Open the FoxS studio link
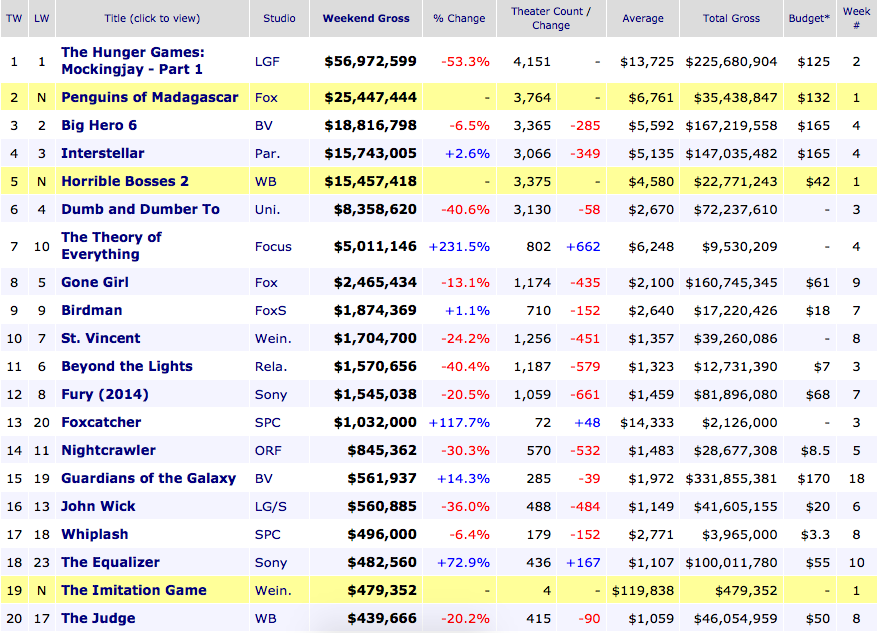 click(270, 310)
